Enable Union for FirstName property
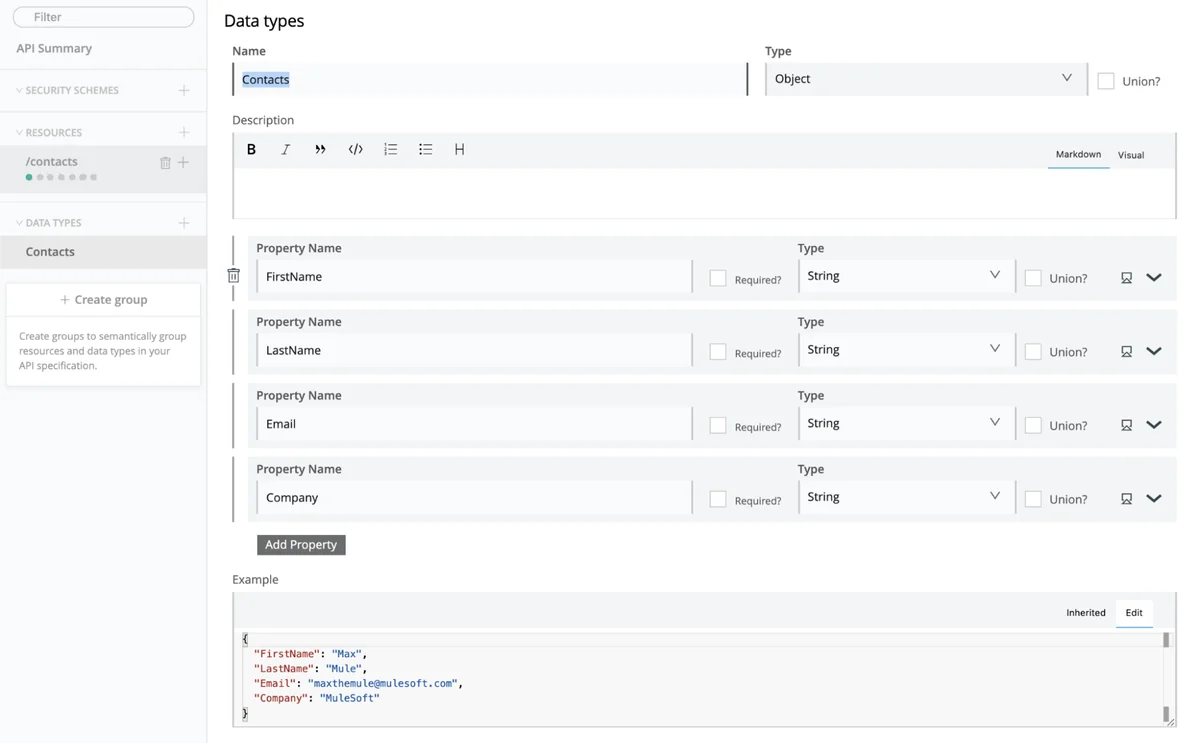 point(1033,278)
